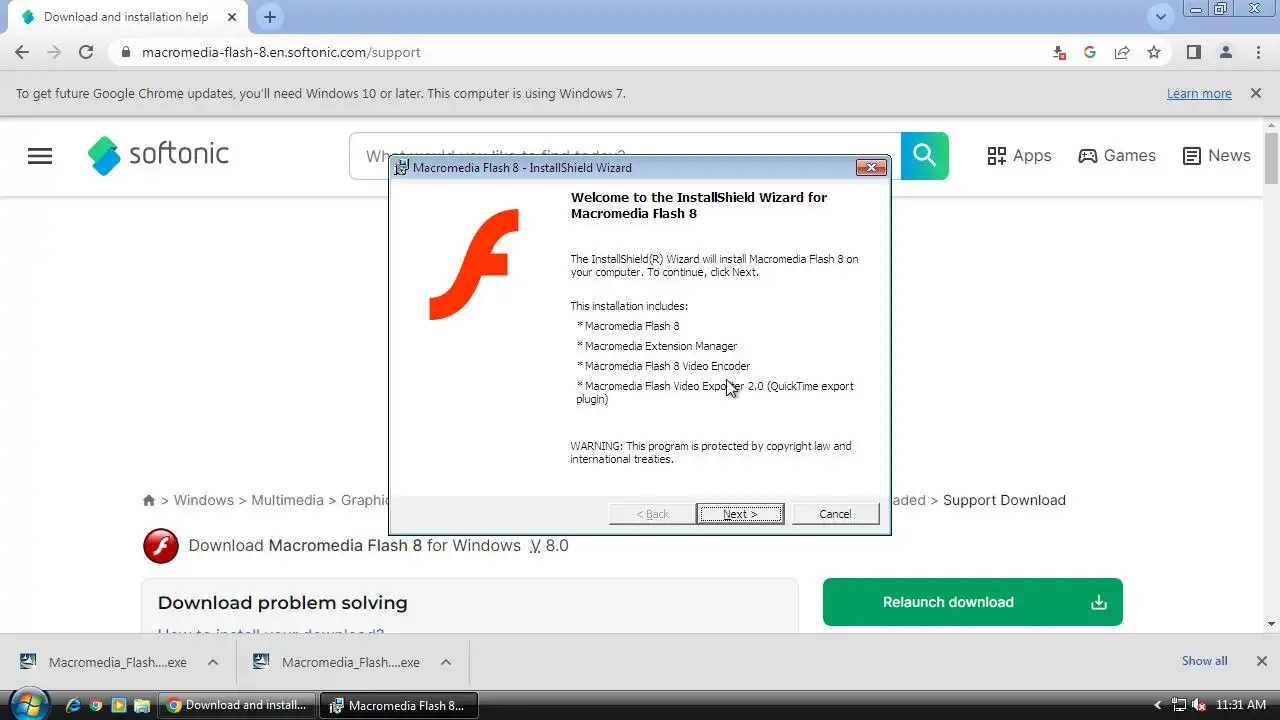The image size is (1280, 720).
Task: Open second Macromedia_Flash exe download item
Action: pos(338,662)
